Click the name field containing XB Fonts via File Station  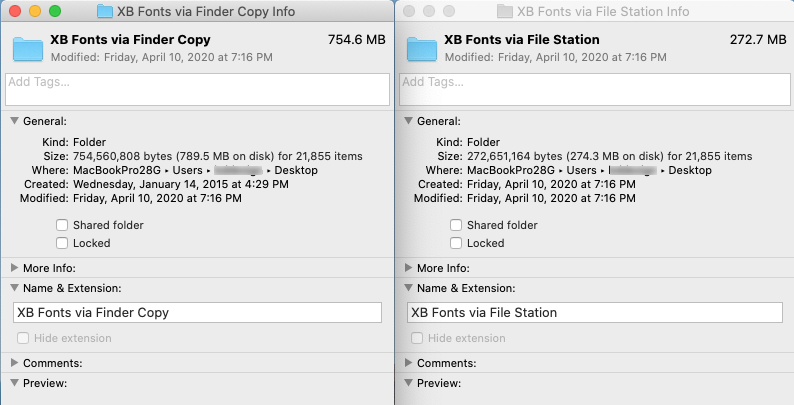593,313
